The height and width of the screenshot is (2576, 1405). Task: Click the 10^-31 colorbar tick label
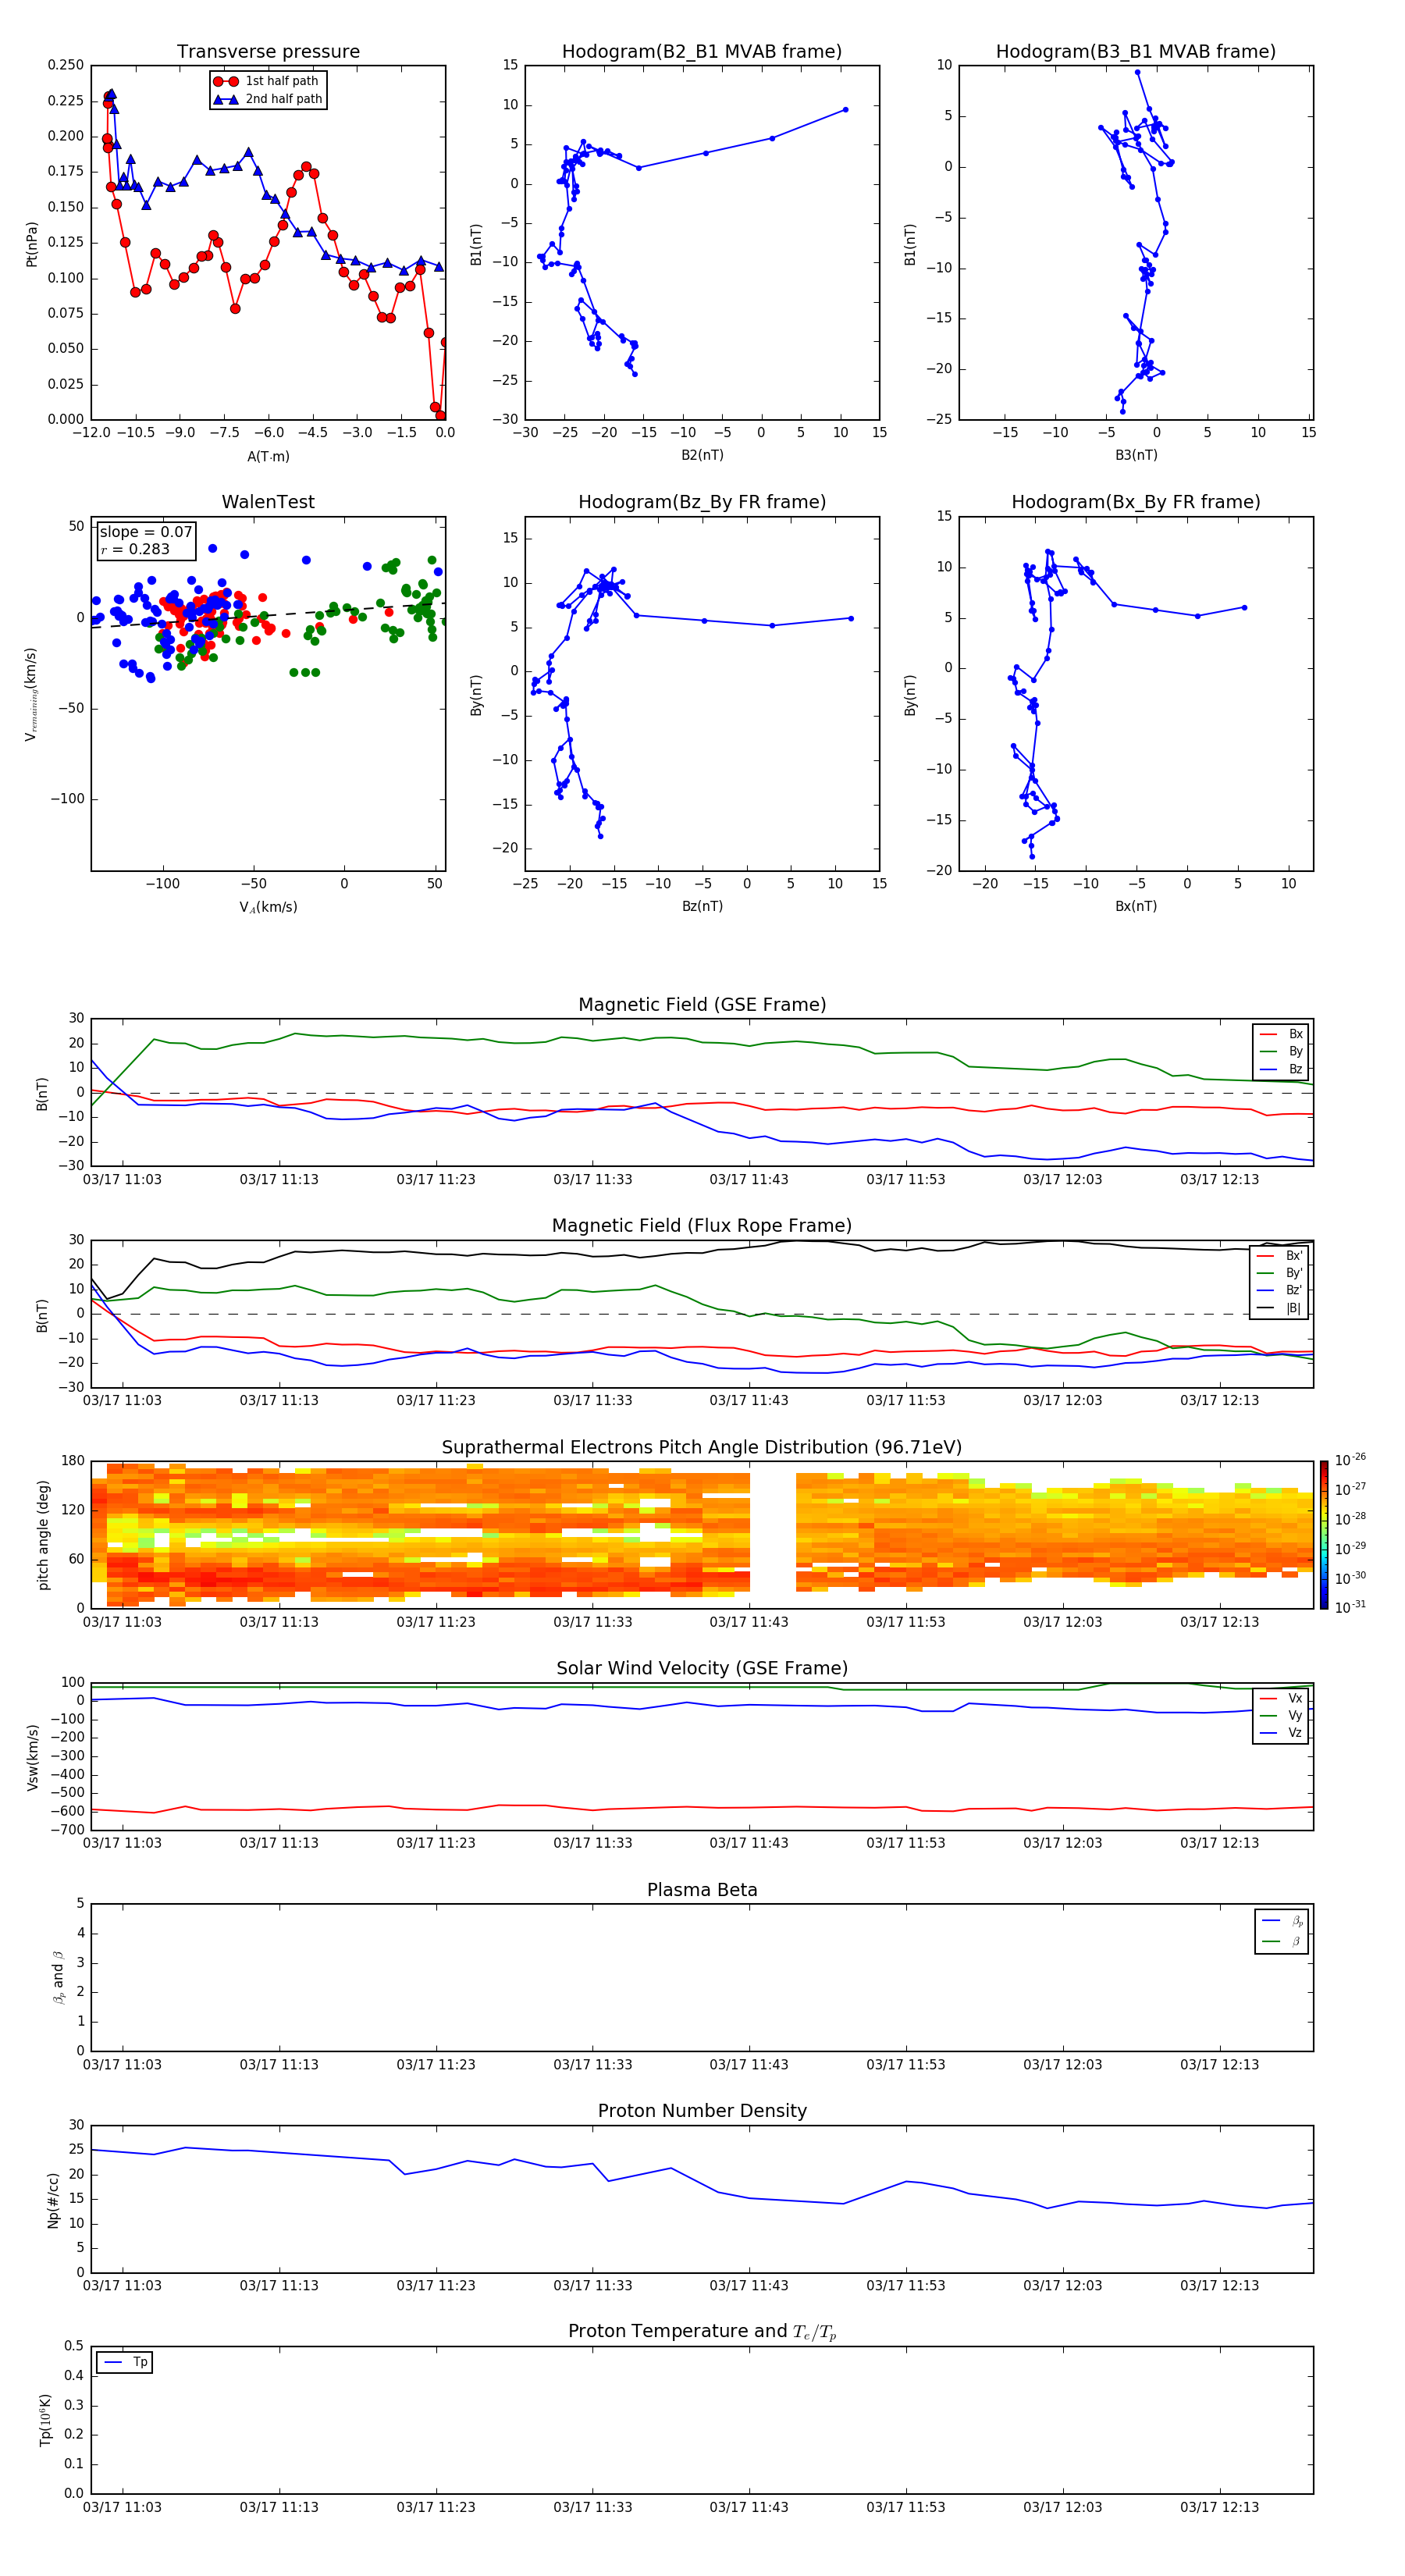[1350, 1607]
